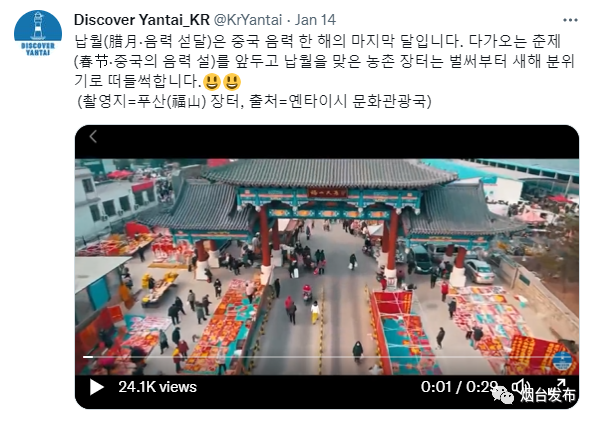
Task: Click the 0:01 / 0:29 time display
Action: (x=459, y=387)
